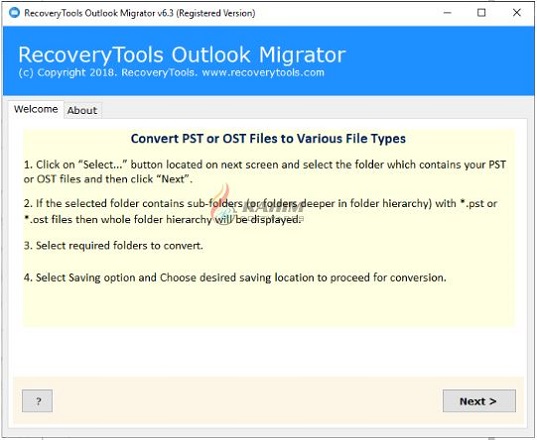
Task: Click the RecoveryTools app icon in title bar
Action: (14, 13)
